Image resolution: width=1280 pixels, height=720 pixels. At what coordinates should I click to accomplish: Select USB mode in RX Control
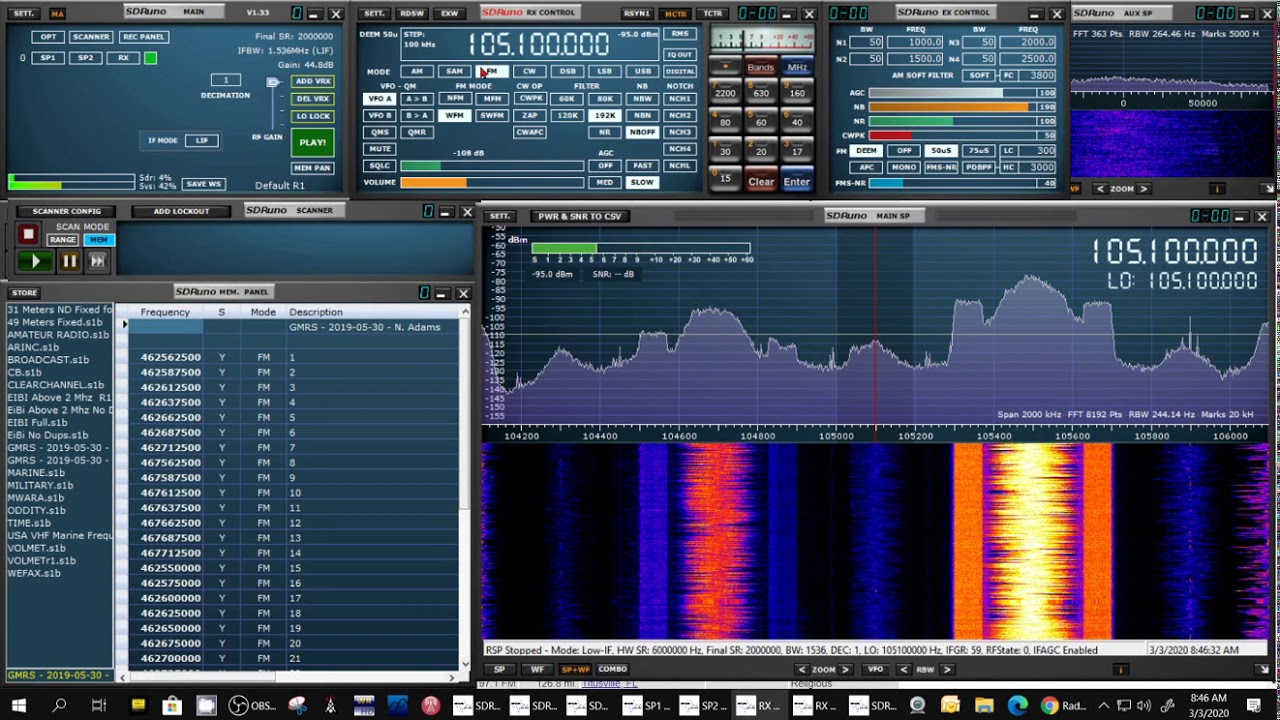[643, 72]
